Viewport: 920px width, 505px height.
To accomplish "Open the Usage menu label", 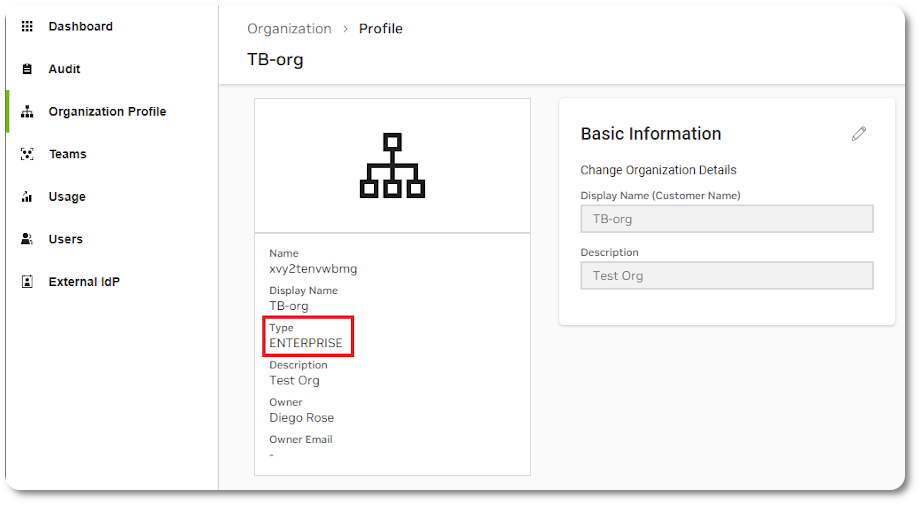I will pyautogui.click(x=67, y=197).
